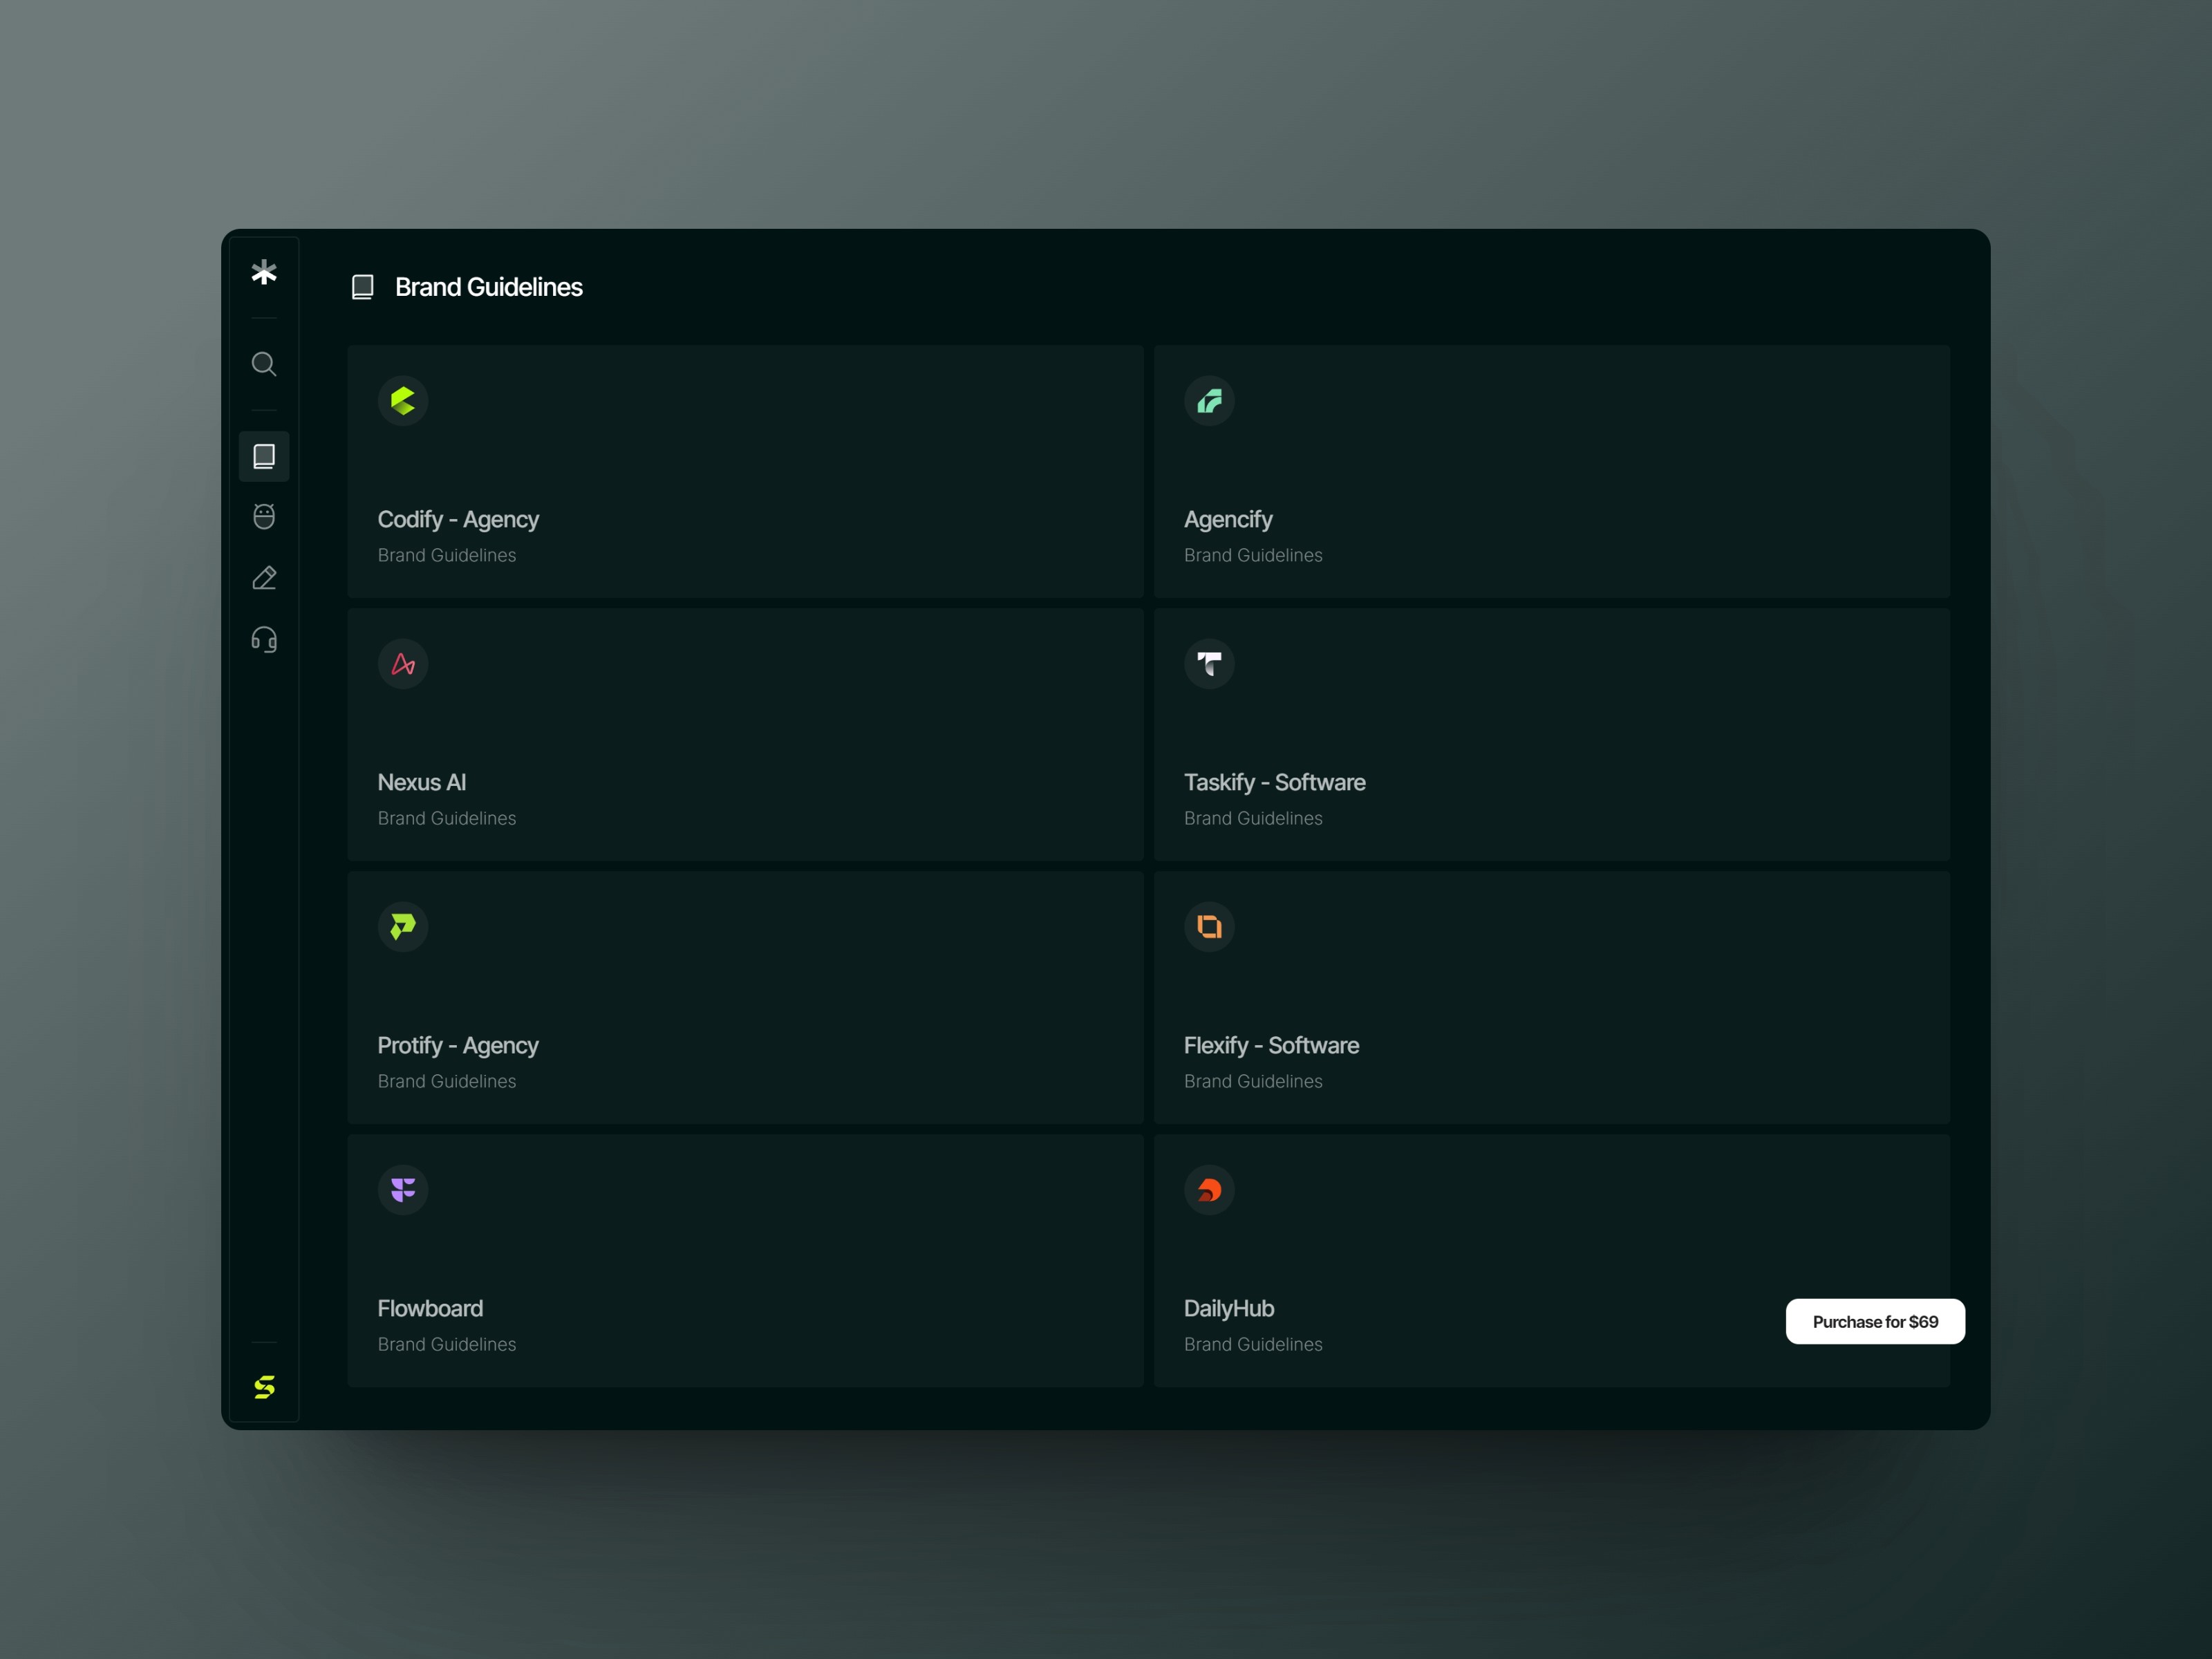Click the Brand Guidelines page header
Viewport: 2212px width, 1659px height.
click(488, 287)
